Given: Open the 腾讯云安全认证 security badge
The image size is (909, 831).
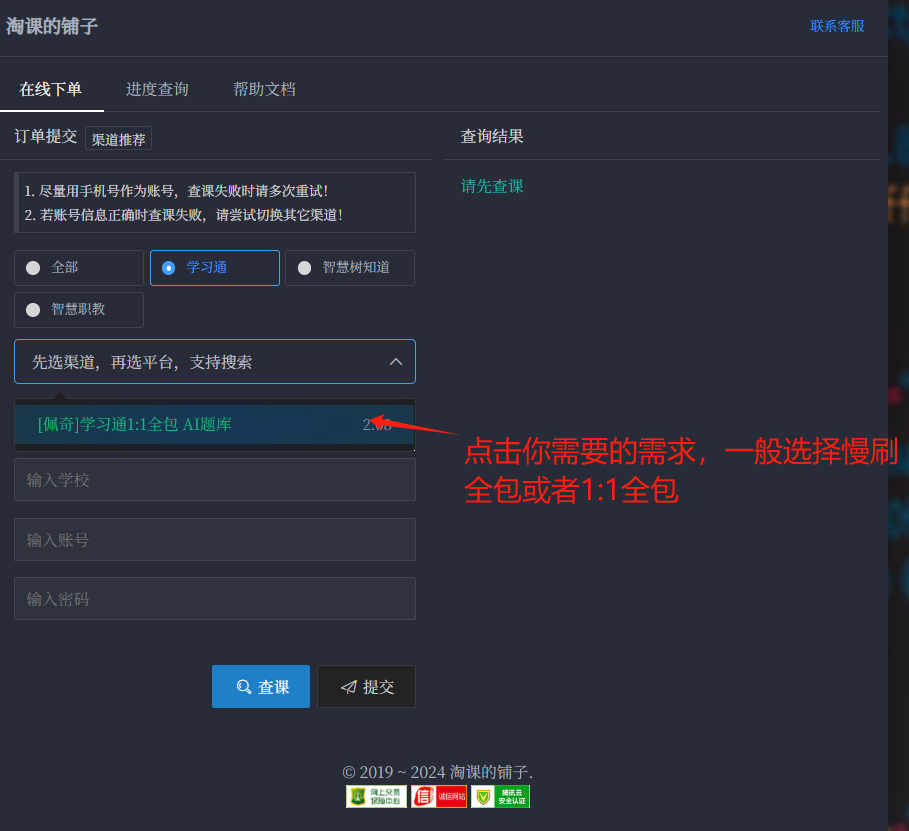Looking at the screenshot, I should 499,796.
